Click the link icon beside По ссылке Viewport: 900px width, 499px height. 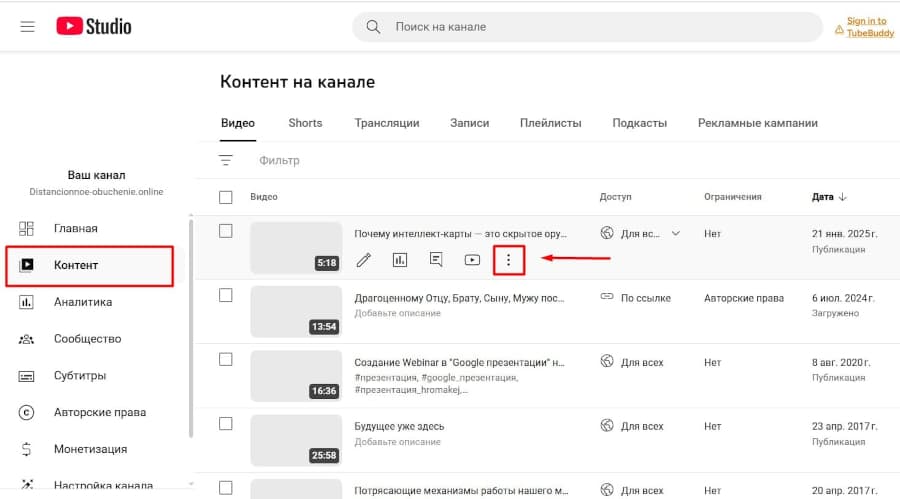[x=607, y=296]
